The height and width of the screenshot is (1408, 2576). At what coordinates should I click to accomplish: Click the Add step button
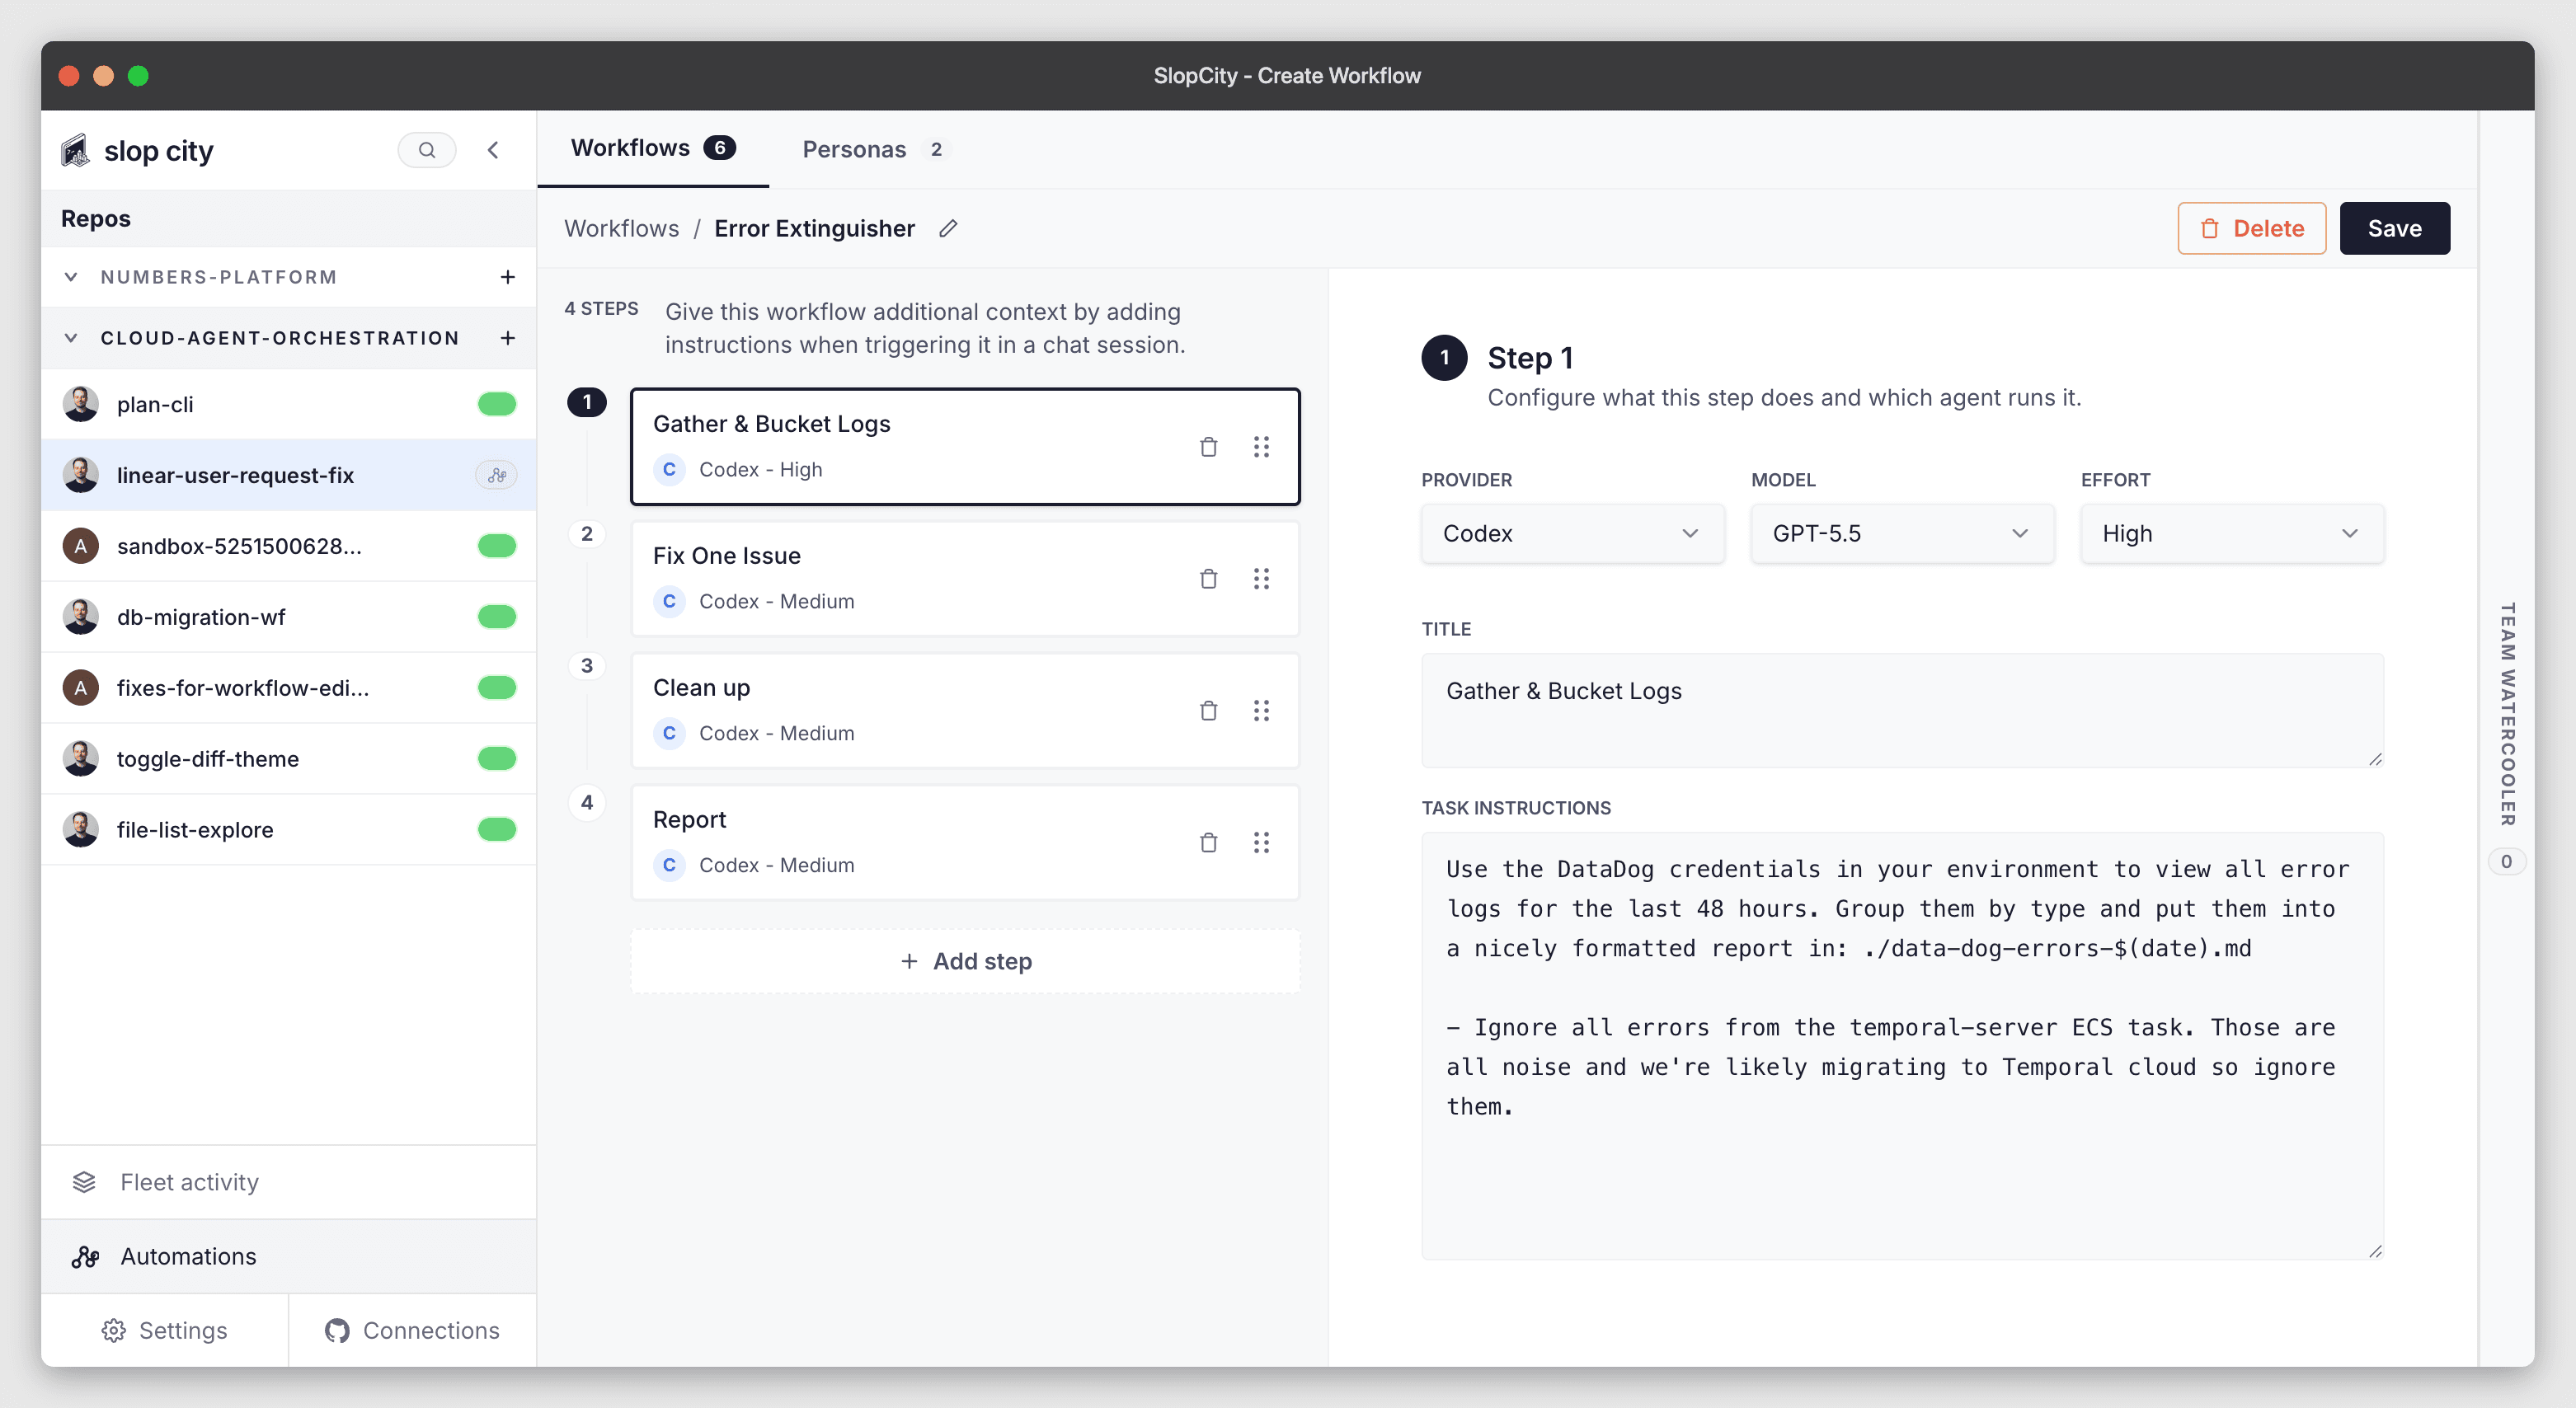point(965,961)
